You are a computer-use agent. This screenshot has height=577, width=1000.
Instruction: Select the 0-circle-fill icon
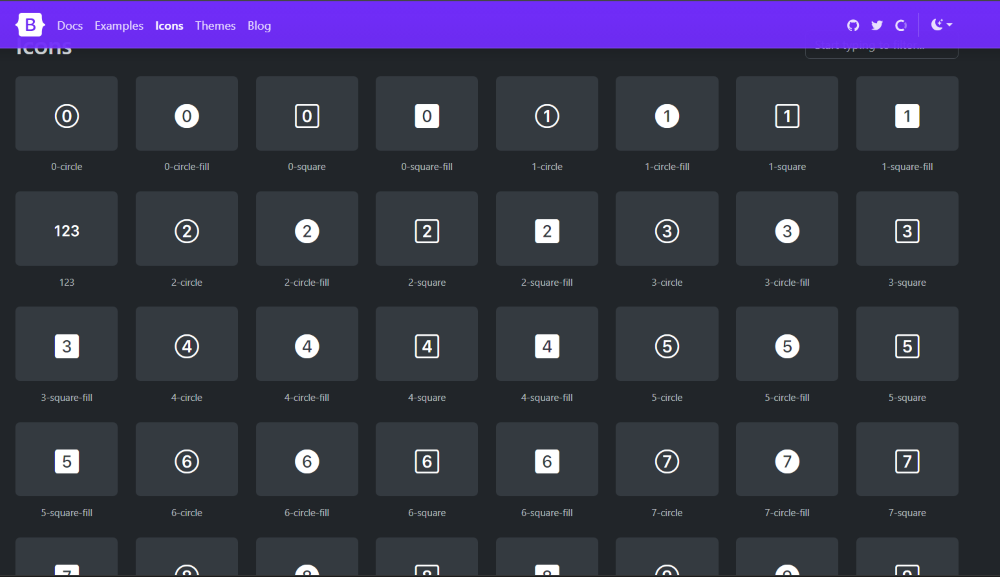pyautogui.click(x=187, y=113)
